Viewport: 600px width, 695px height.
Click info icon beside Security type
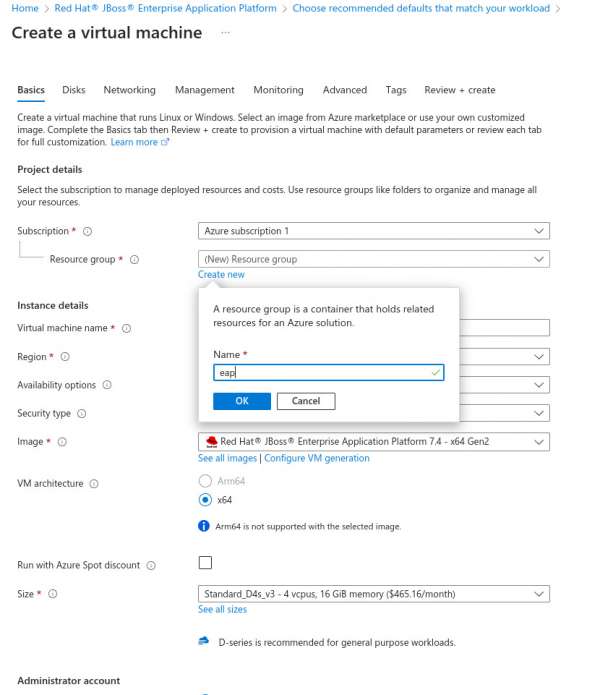82,413
